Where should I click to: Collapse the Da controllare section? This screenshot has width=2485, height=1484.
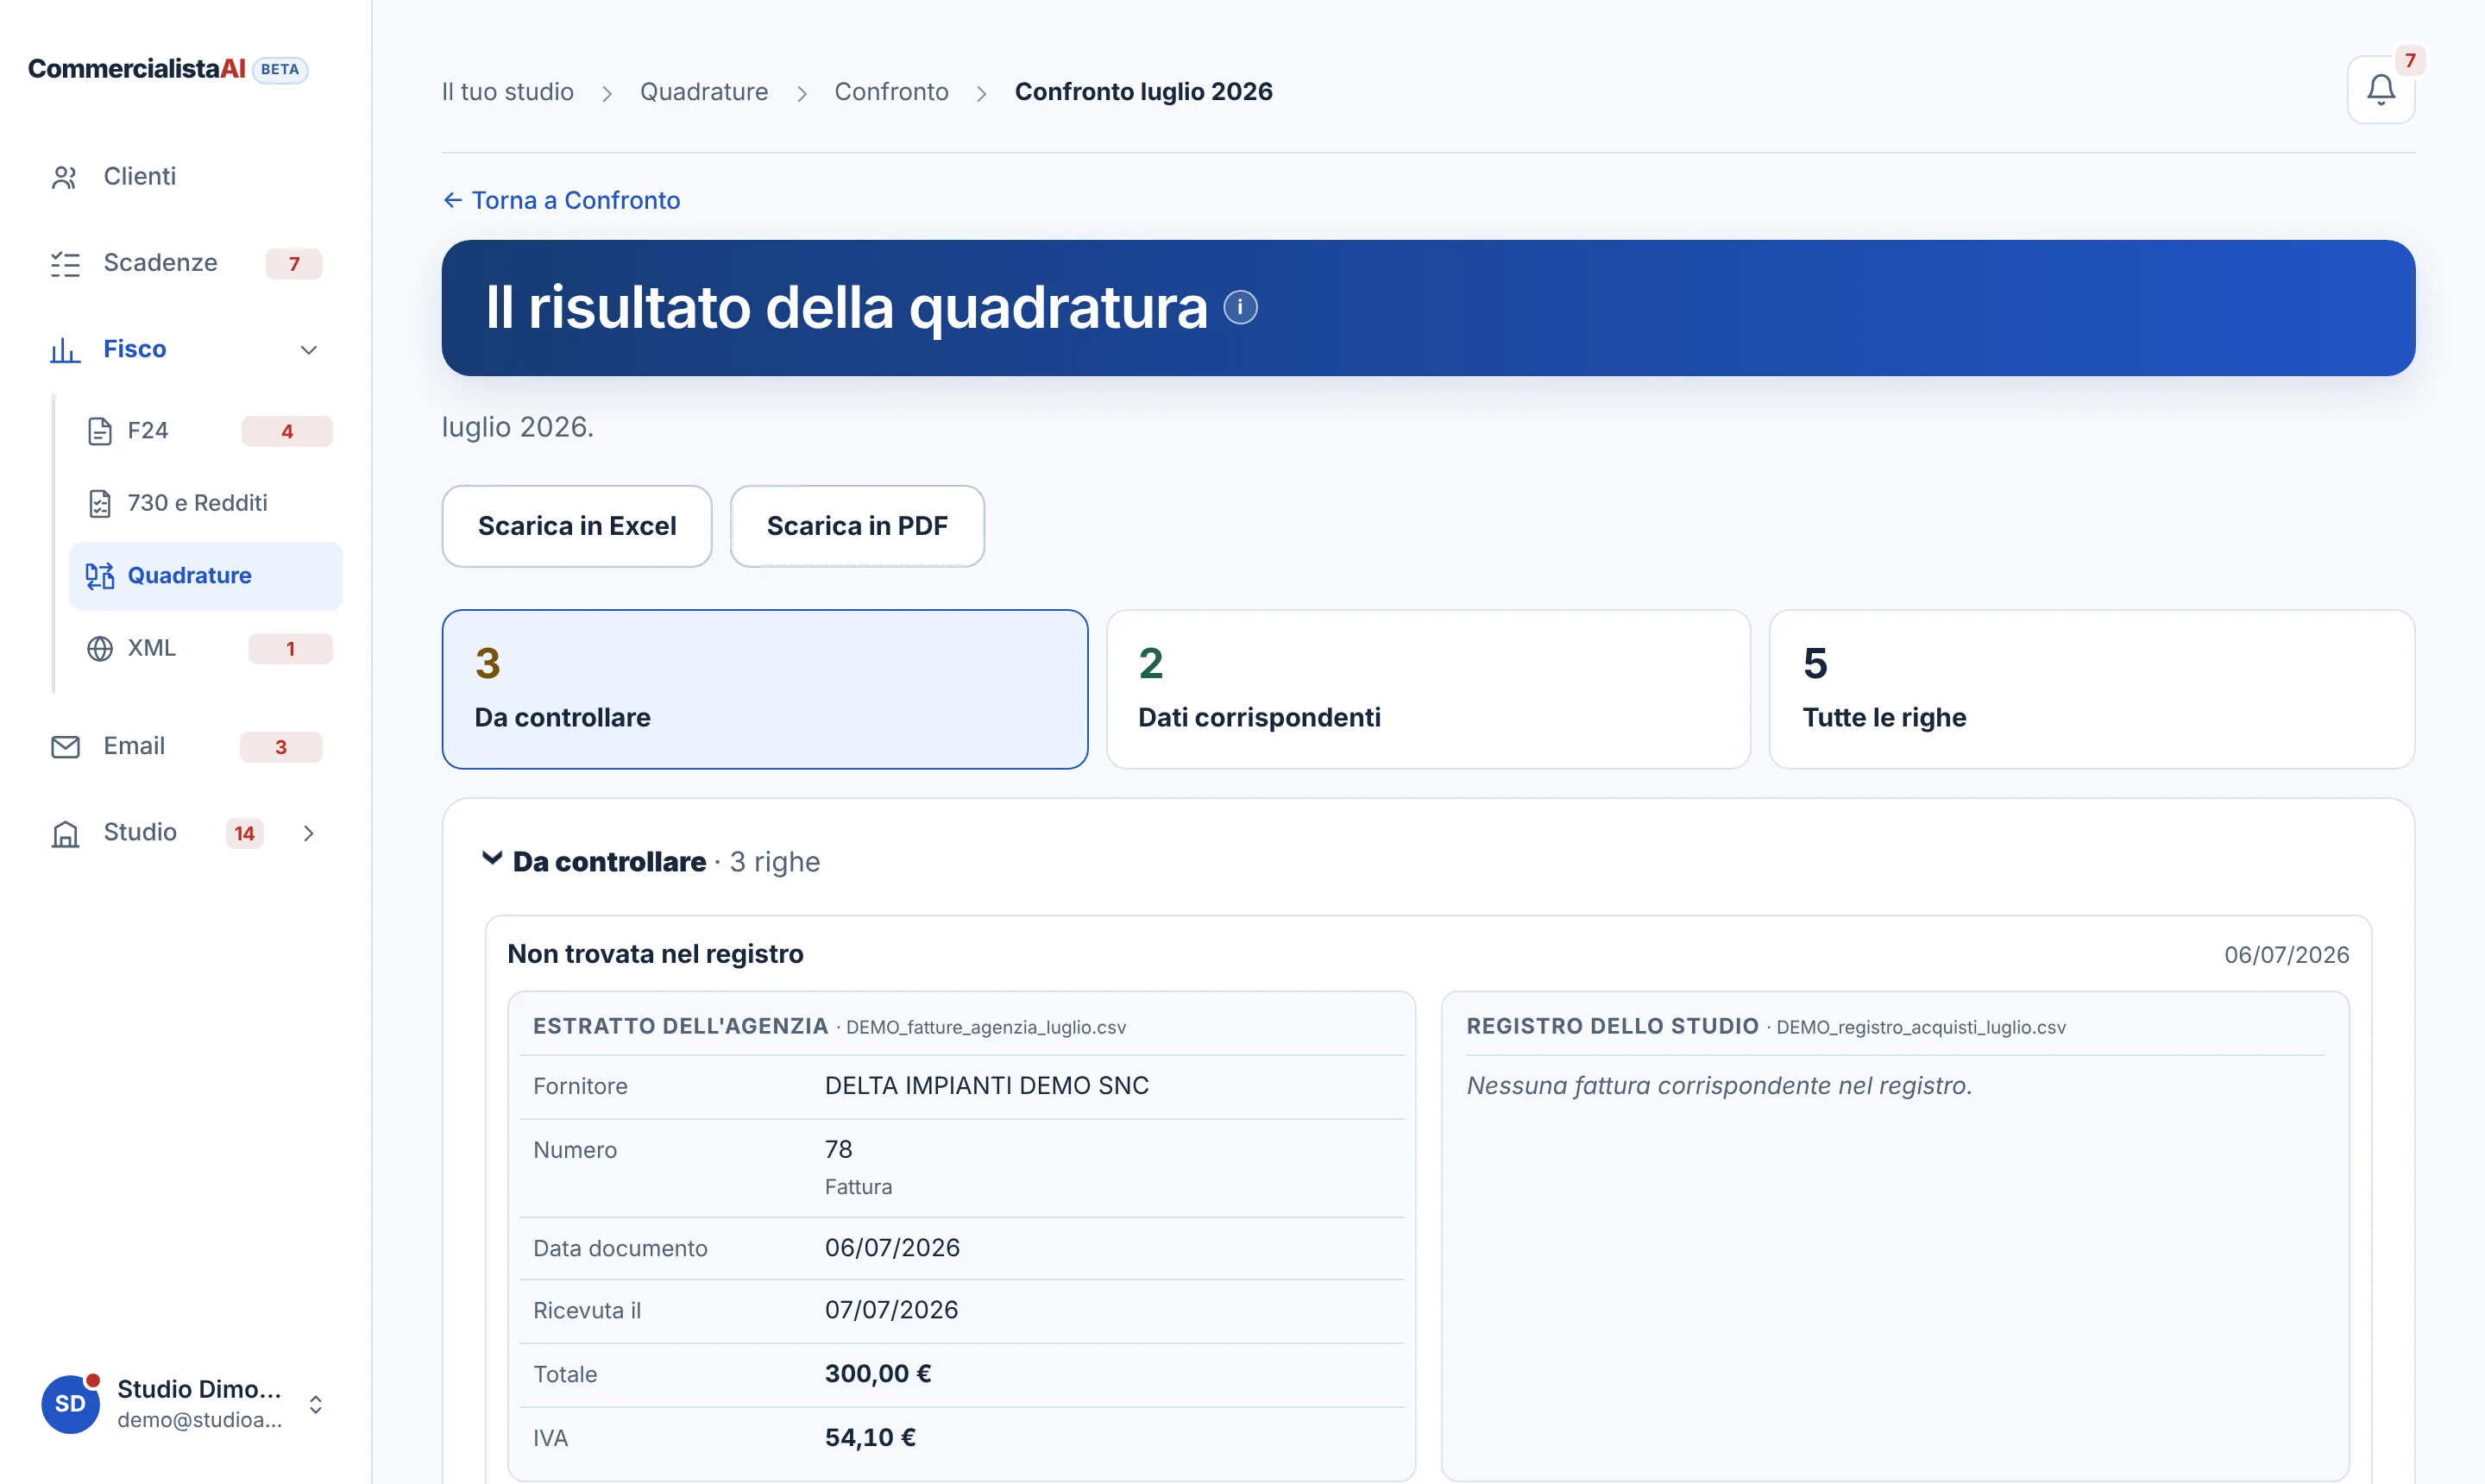tap(492, 859)
